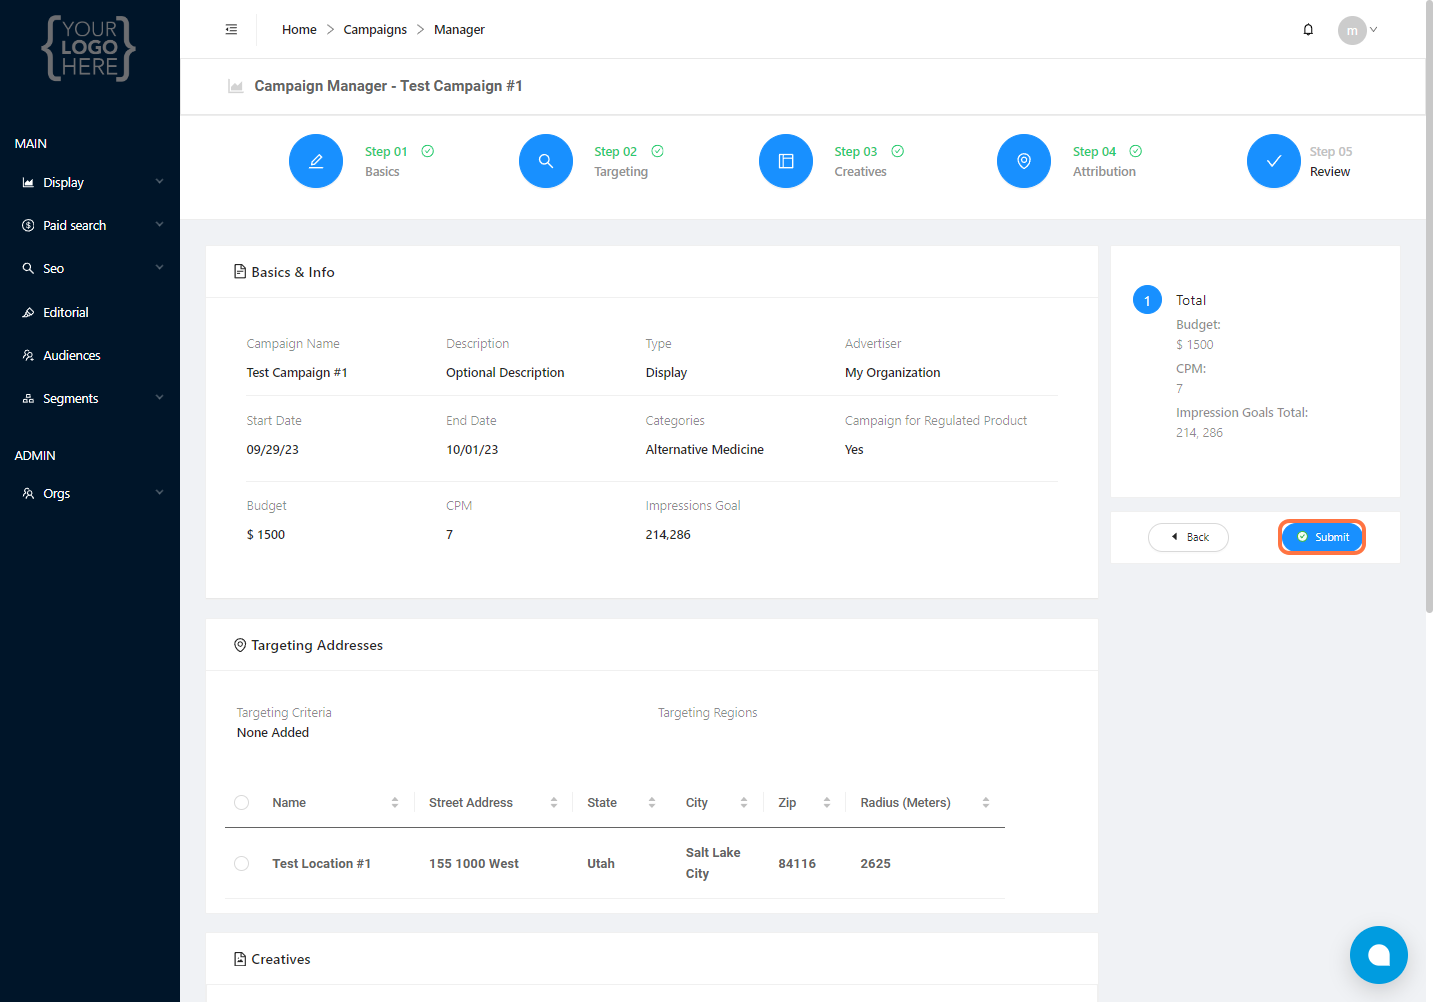The image size is (1433, 1002).
Task: Click the Step 05 Review checkmark icon
Action: coord(1274,161)
